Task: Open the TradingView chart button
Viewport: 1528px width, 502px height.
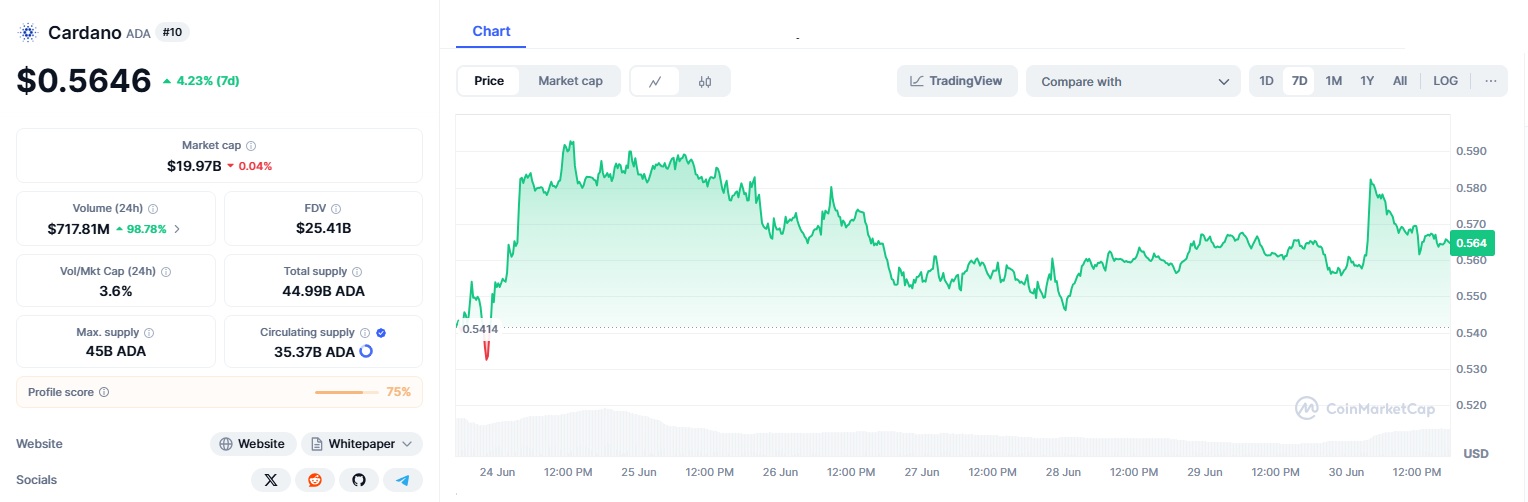Action: click(956, 81)
